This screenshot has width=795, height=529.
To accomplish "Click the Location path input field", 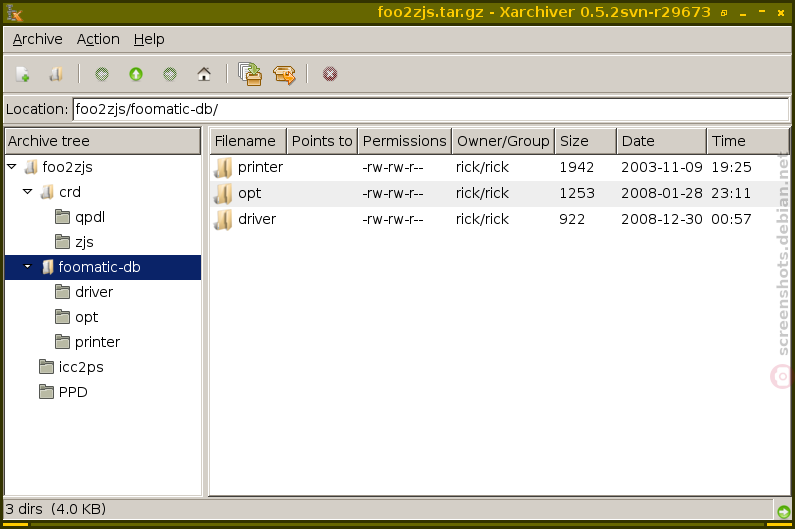I will [430, 109].
